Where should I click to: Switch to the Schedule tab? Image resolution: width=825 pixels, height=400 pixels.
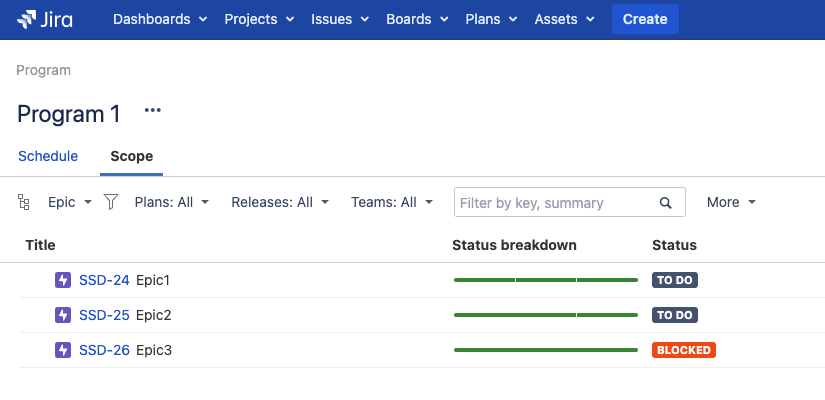(x=48, y=156)
